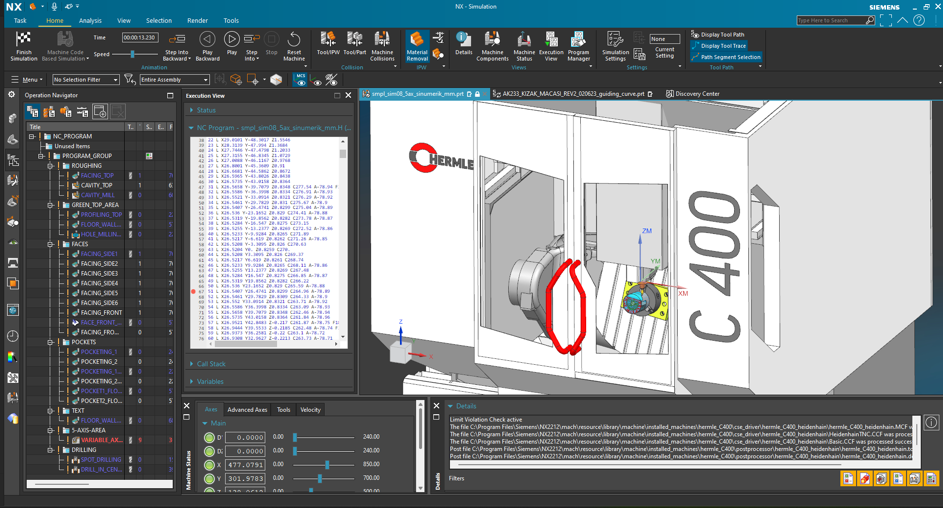Open the Menu dropdown
The image size is (943, 508).
click(27, 79)
